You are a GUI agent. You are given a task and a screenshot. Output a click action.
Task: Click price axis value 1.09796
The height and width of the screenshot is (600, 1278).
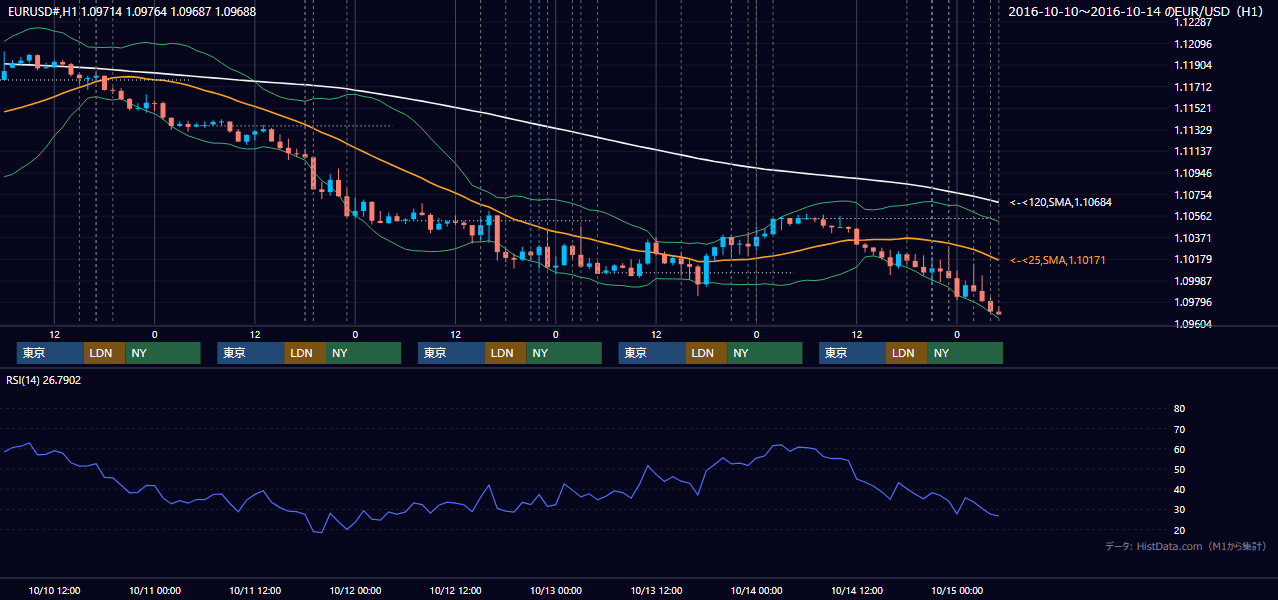(1192, 302)
